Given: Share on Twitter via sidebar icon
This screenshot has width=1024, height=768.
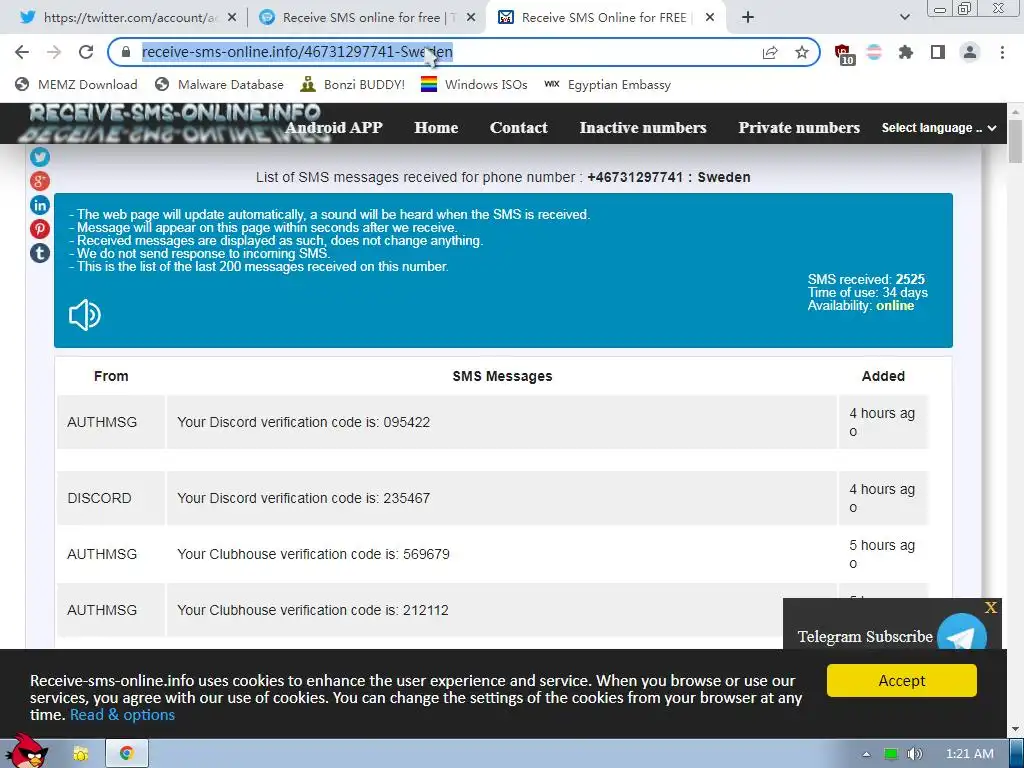Looking at the screenshot, I should click(x=40, y=157).
